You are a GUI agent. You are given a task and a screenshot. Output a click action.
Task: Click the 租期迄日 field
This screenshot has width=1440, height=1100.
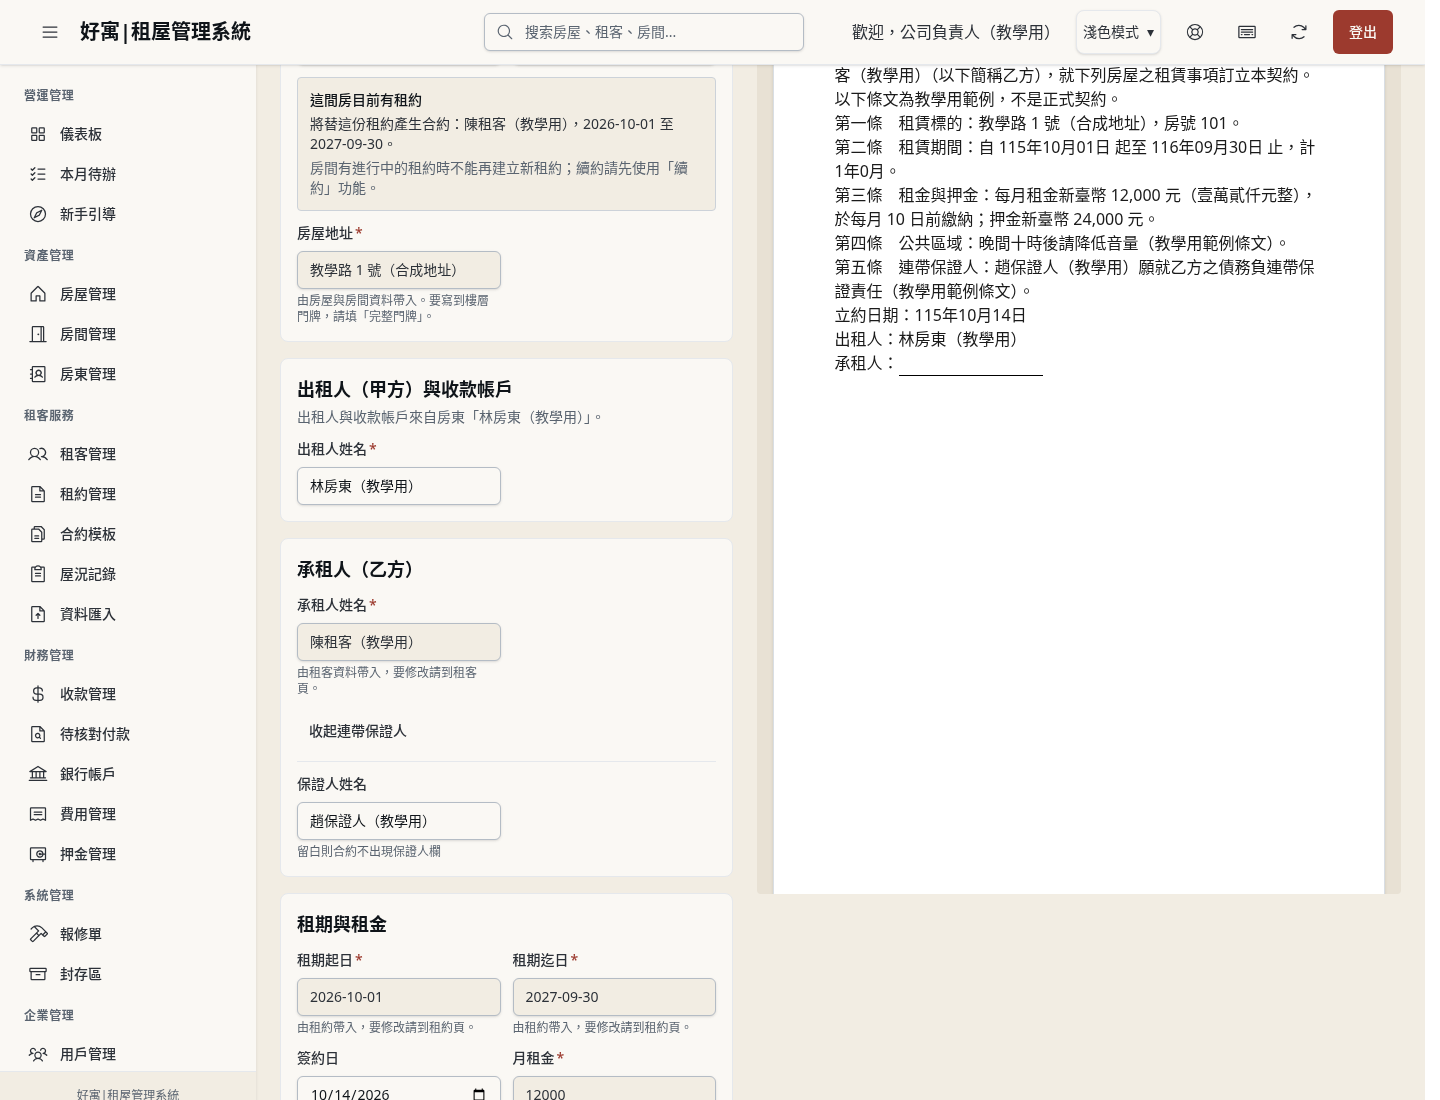pos(614,997)
